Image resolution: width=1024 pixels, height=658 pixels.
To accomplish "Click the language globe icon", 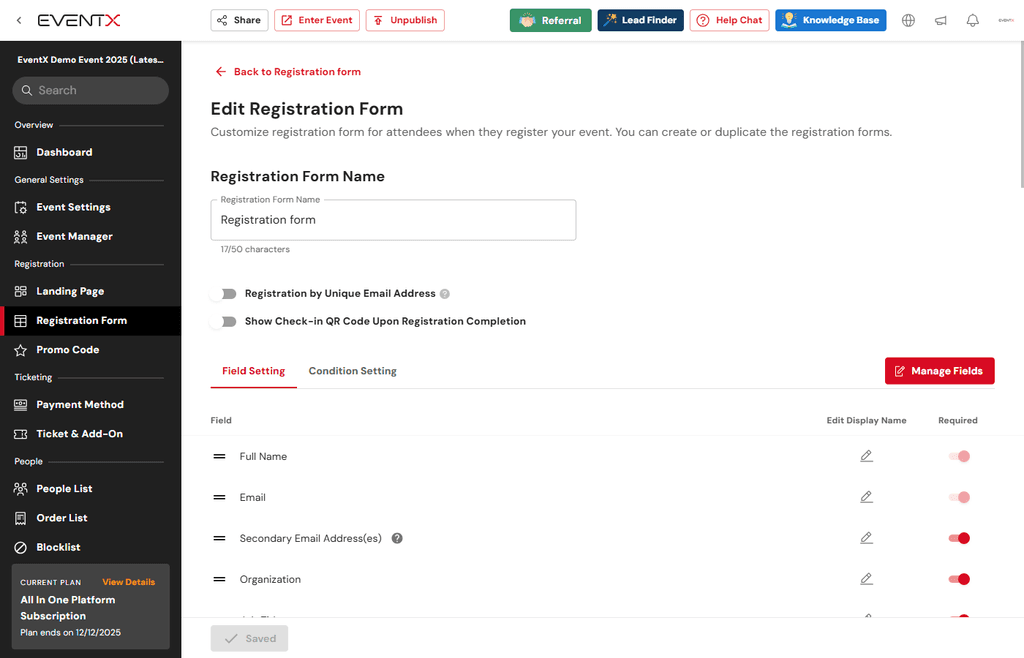I will tap(908, 19).
